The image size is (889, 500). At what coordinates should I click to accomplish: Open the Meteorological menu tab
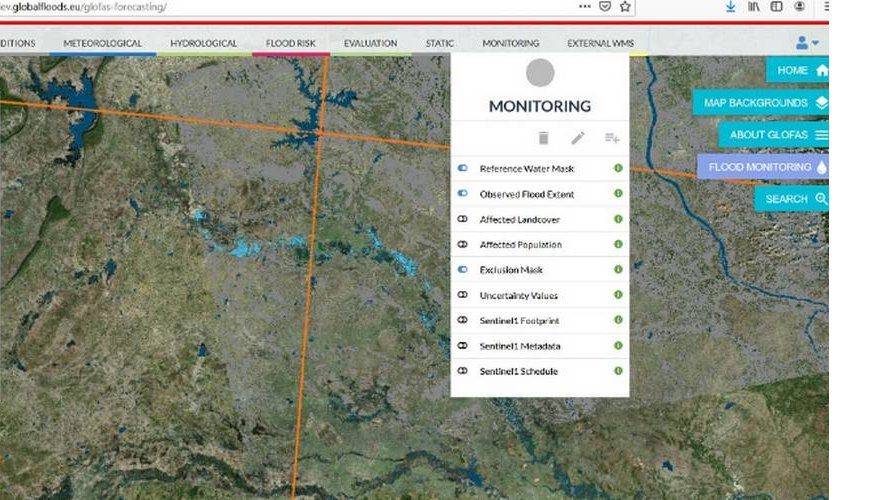103,43
